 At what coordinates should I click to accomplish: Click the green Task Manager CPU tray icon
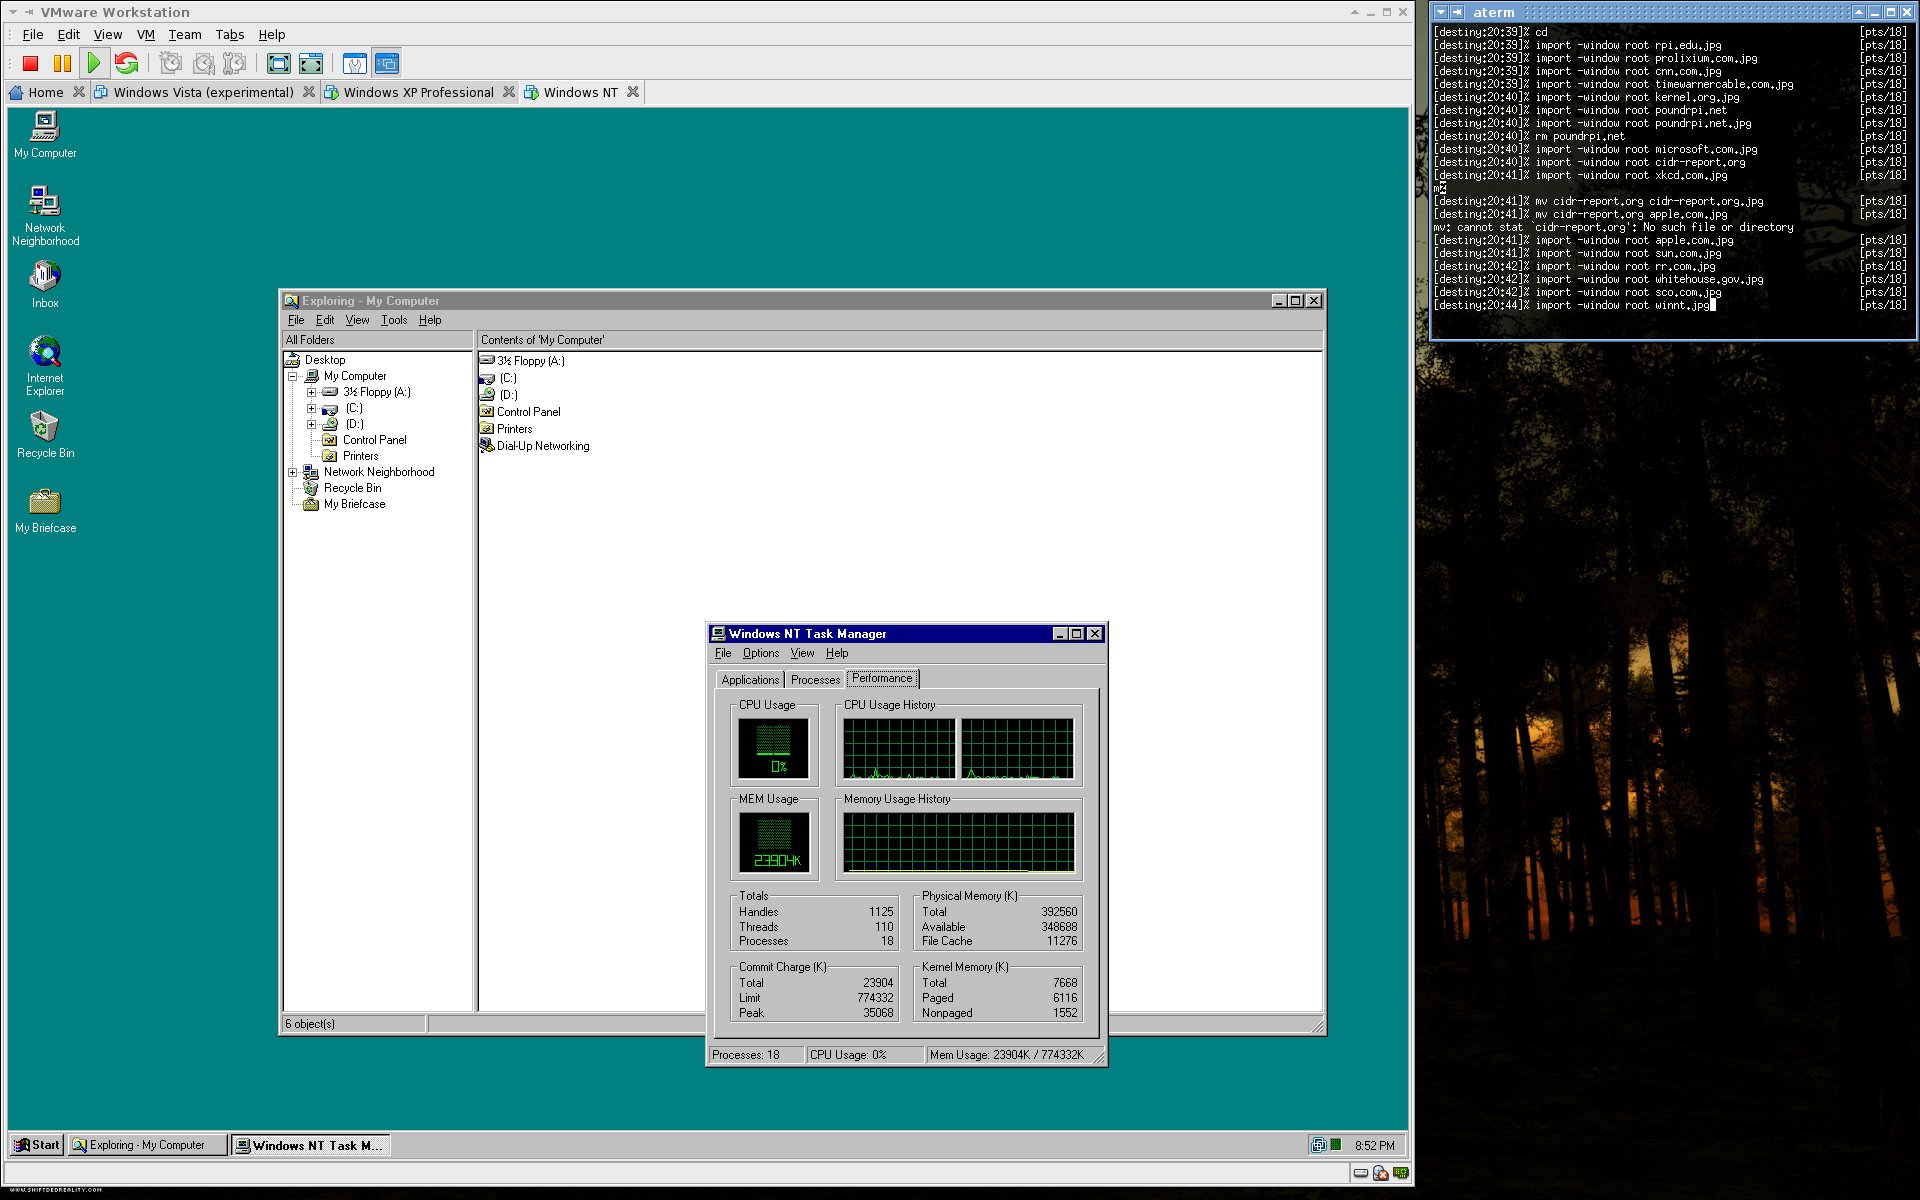(1336, 1145)
